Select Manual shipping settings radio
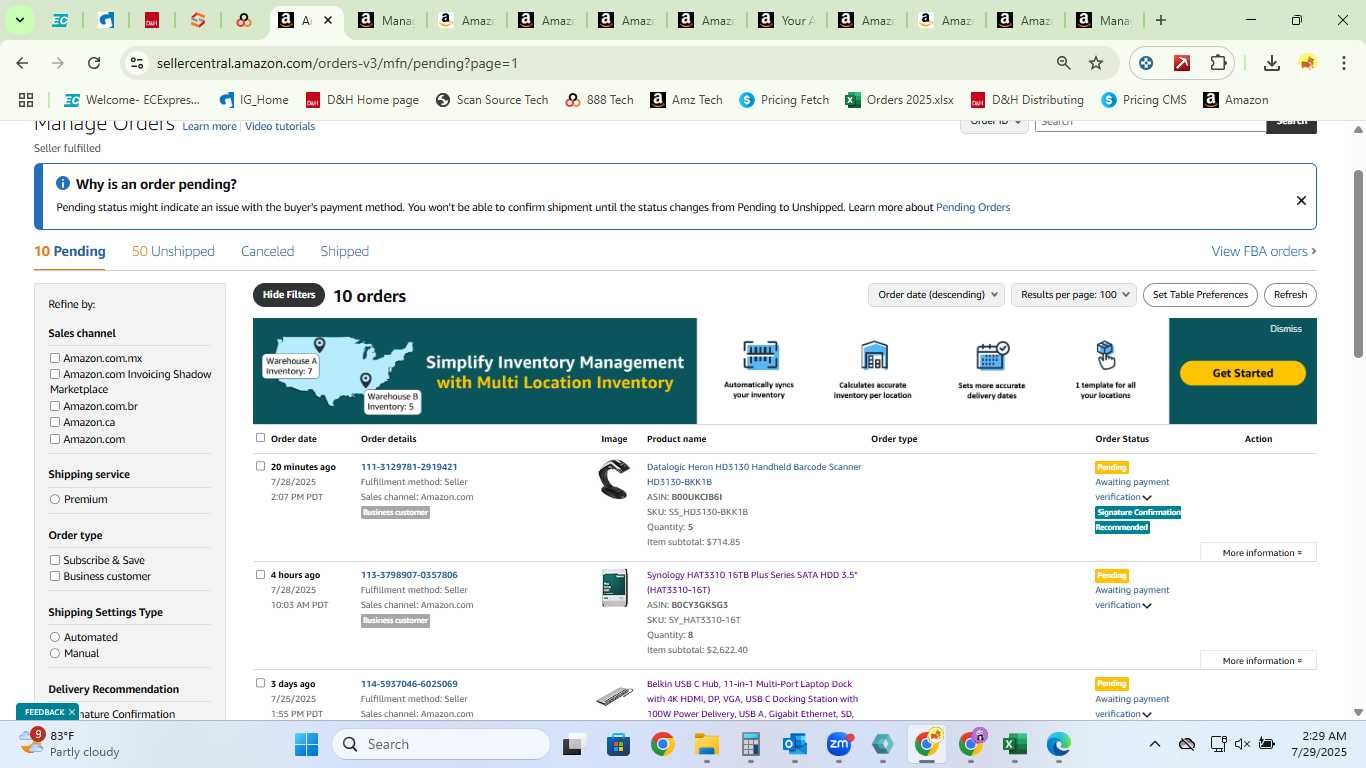 click(55, 653)
